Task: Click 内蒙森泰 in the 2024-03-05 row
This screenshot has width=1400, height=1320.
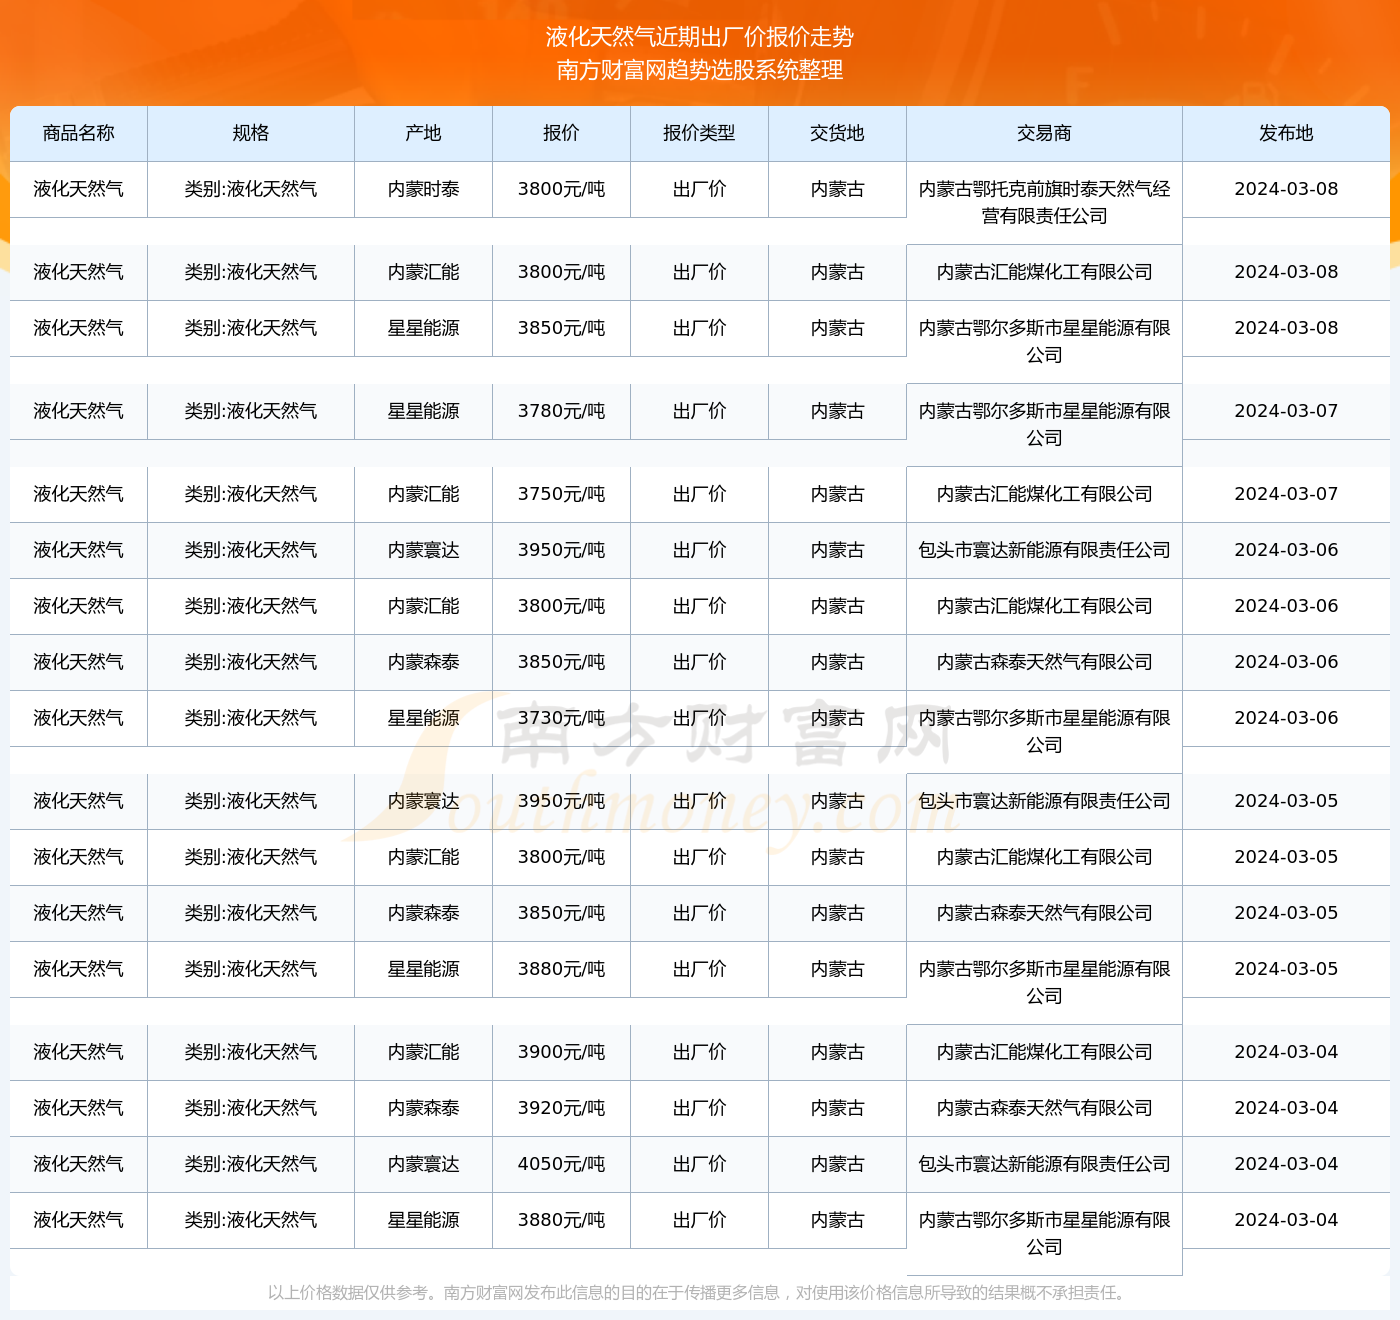Action: [424, 913]
